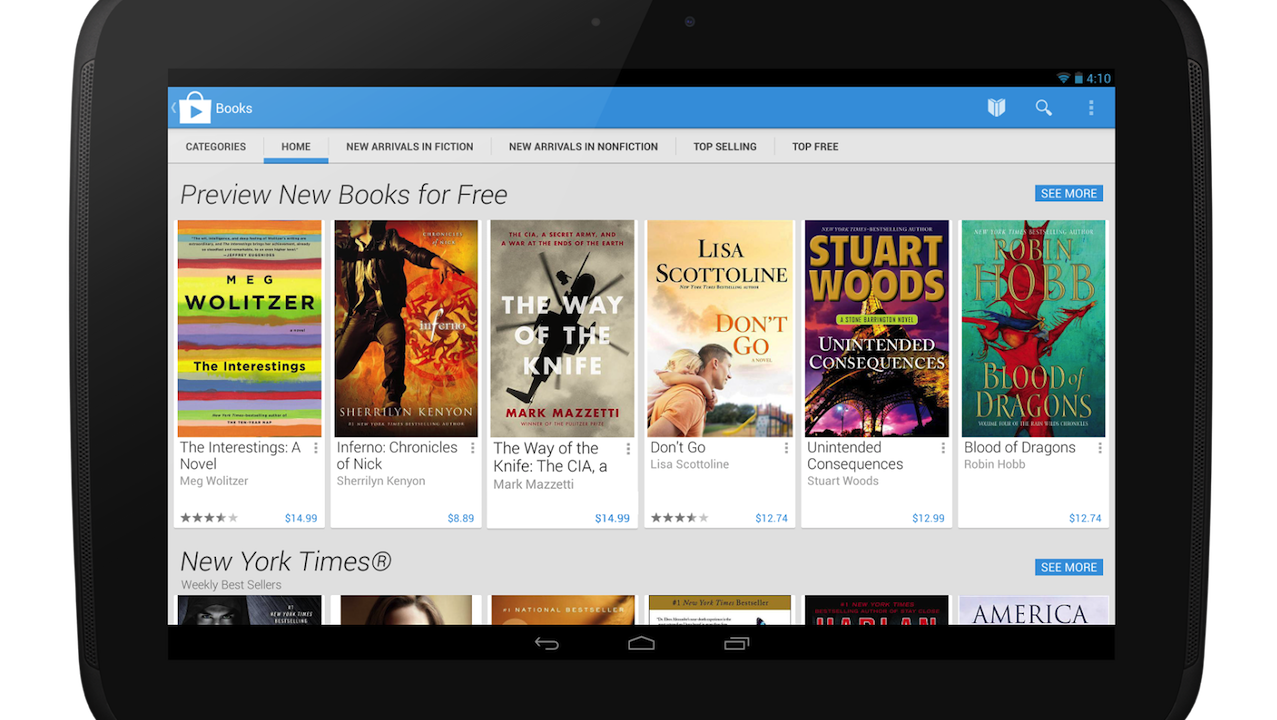Image resolution: width=1277 pixels, height=720 pixels.
Task: Open New Arrivals in Nonfiction tab
Action: tap(583, 146)
